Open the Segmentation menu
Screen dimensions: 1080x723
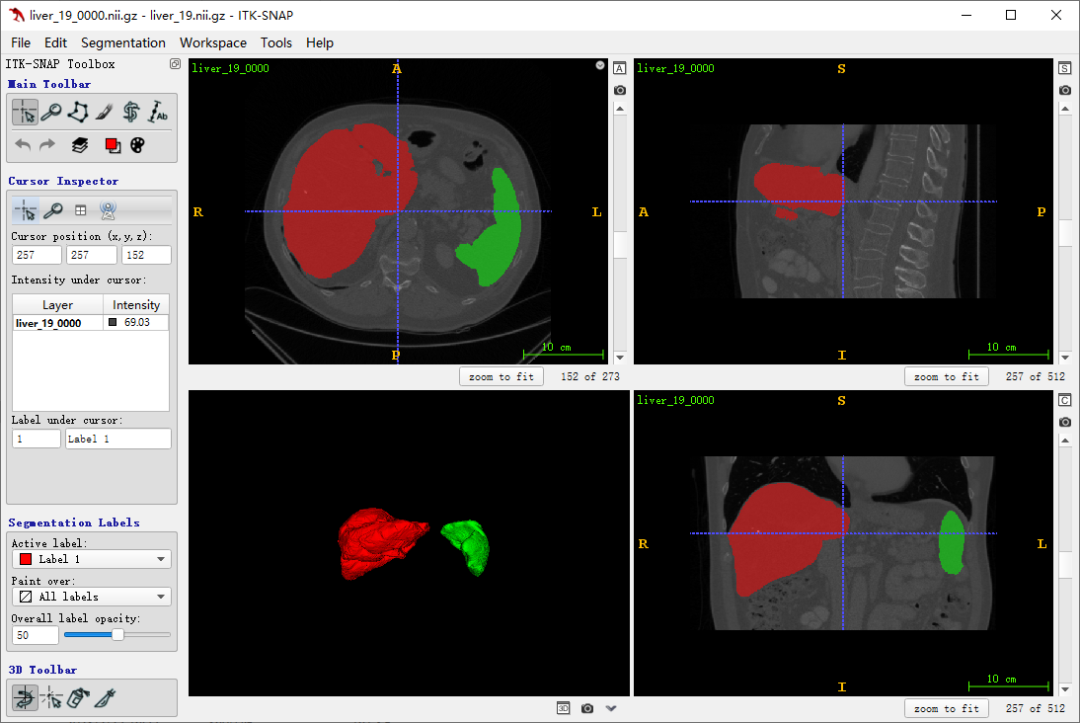pos(123,43)
